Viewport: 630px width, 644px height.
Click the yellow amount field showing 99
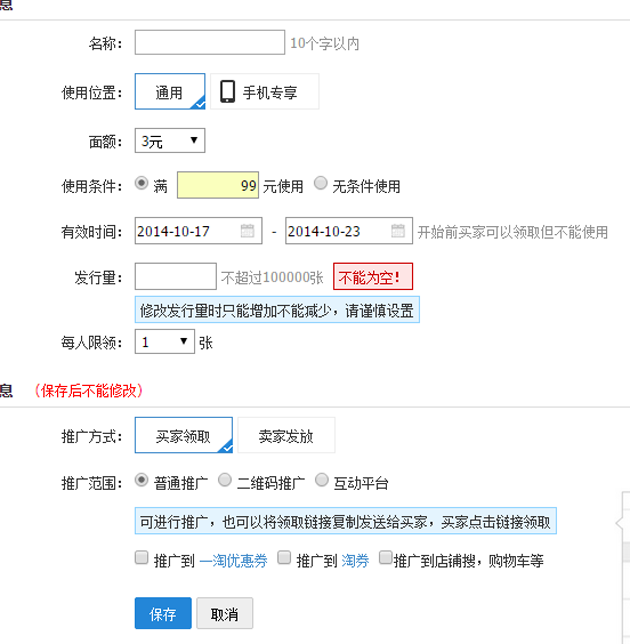tap(218, 185)
